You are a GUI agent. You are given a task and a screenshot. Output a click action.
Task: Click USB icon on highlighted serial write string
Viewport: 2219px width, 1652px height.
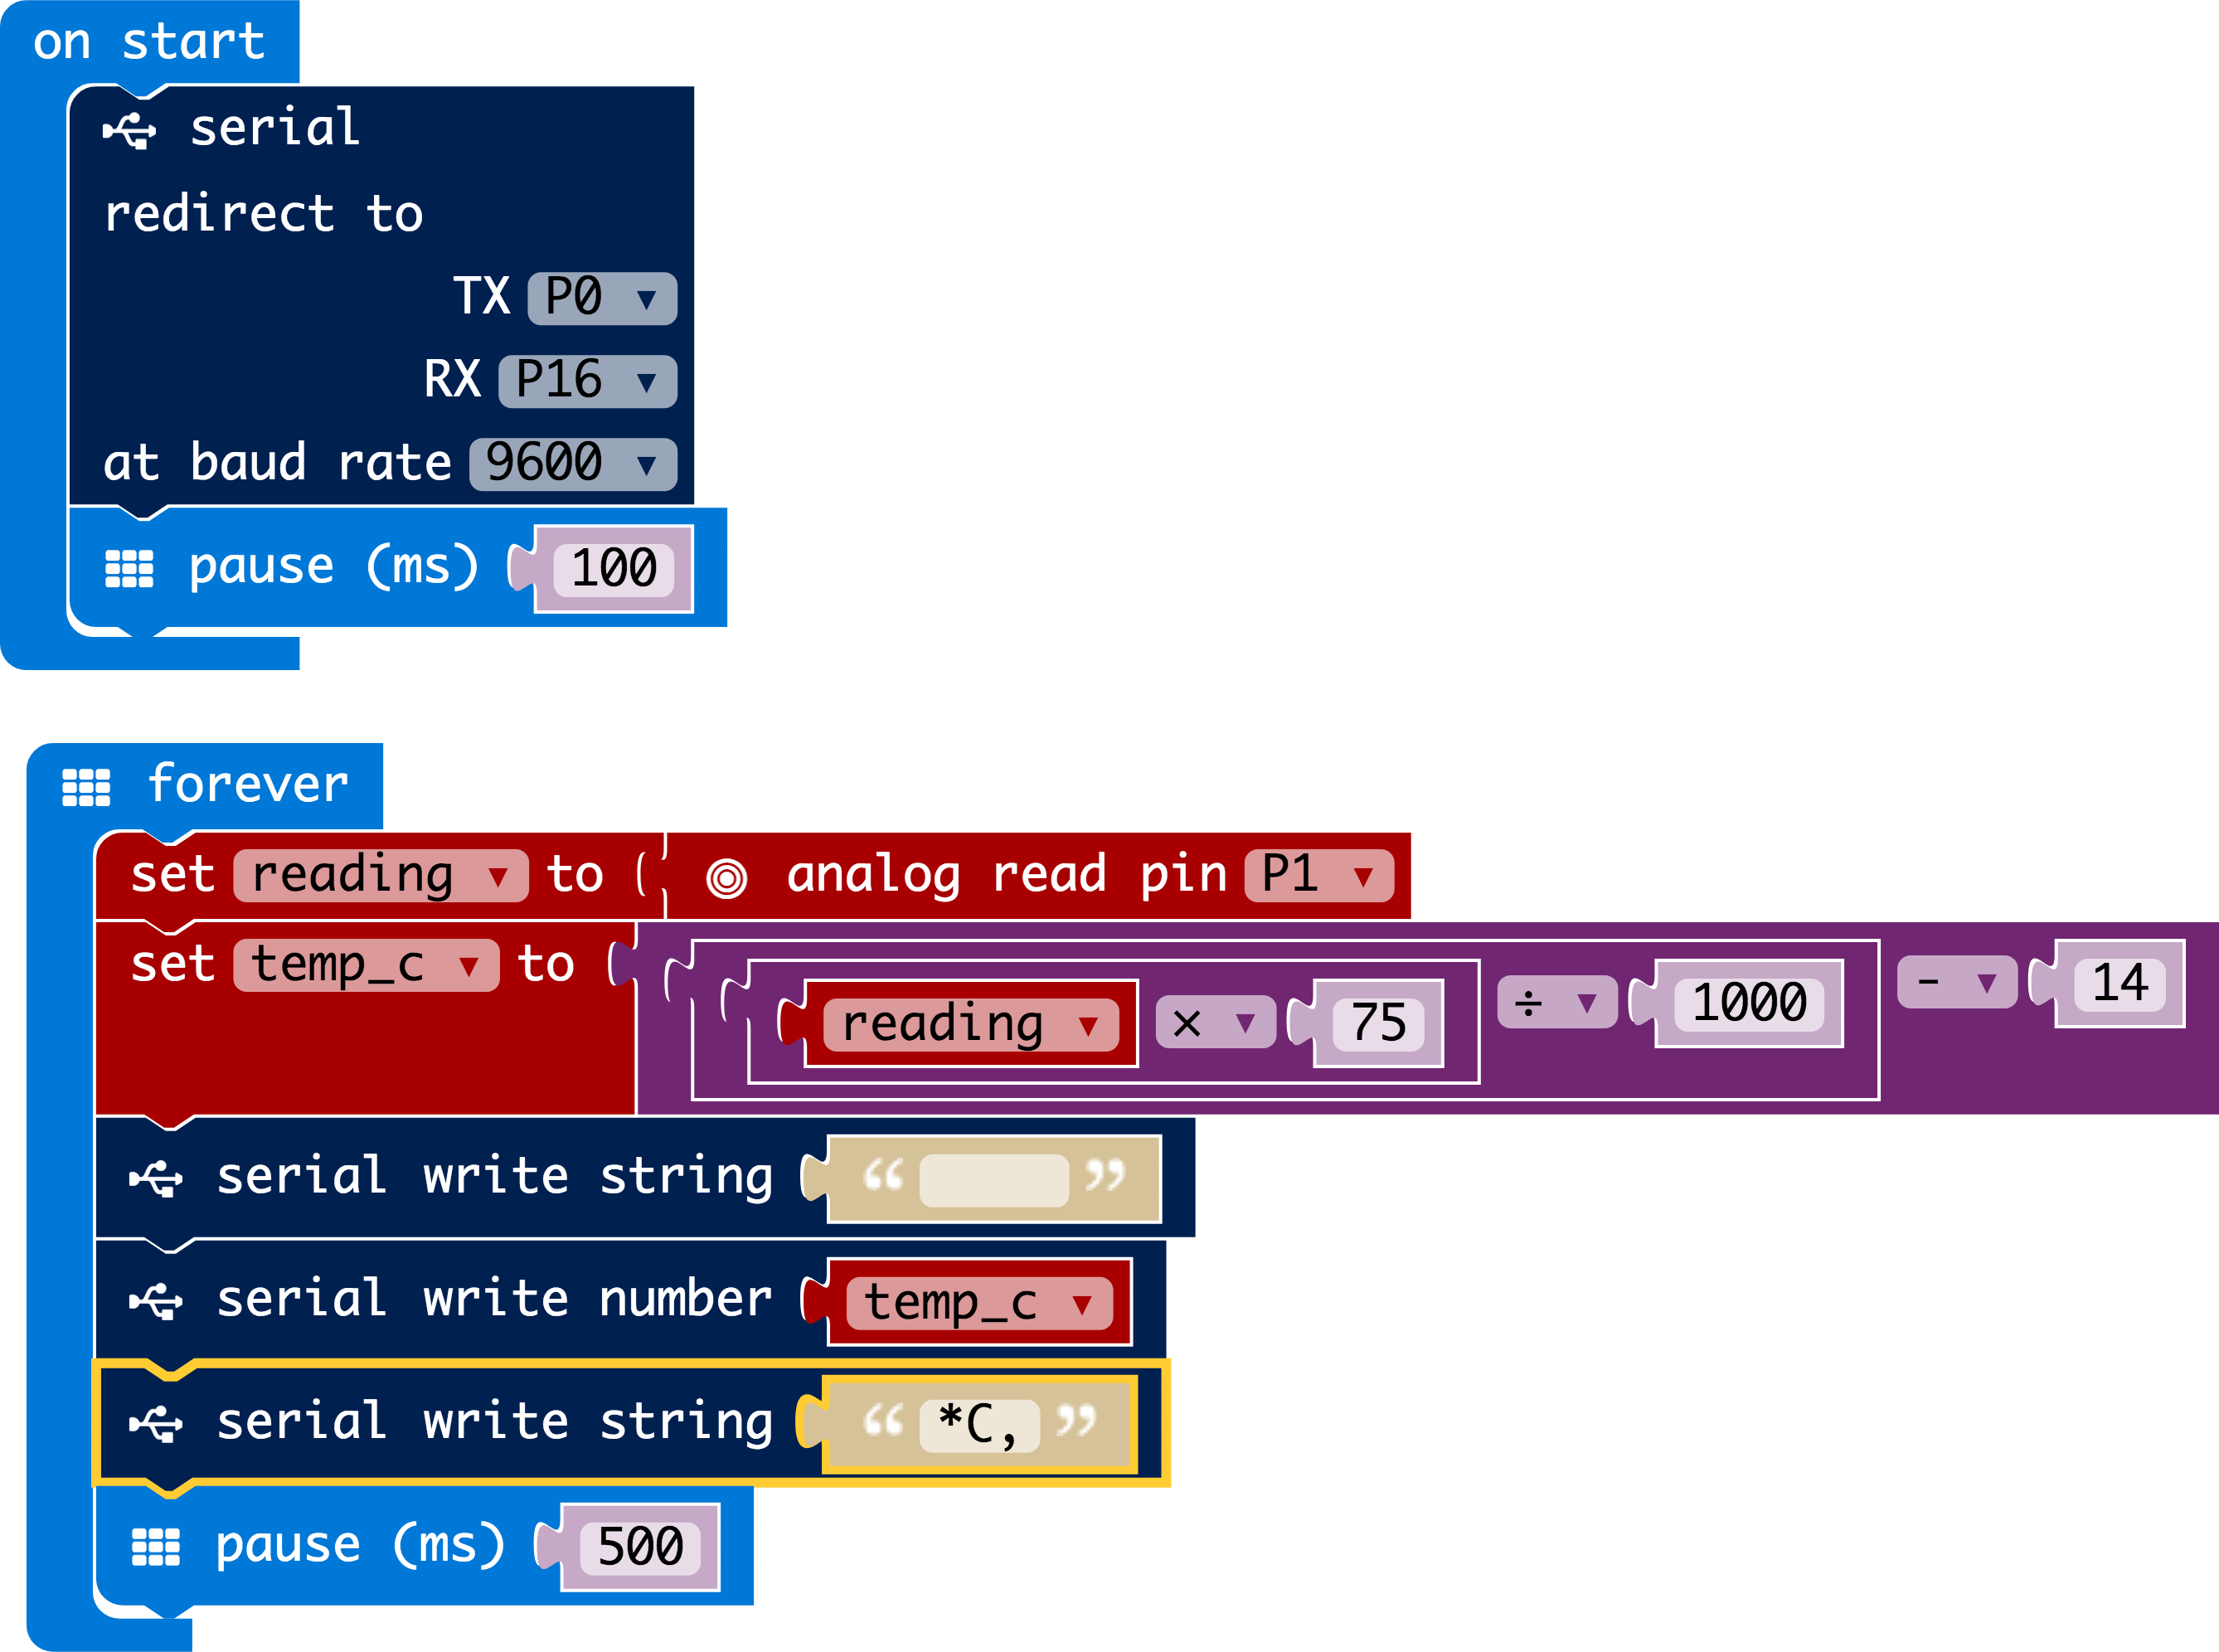coord(156,1424)
